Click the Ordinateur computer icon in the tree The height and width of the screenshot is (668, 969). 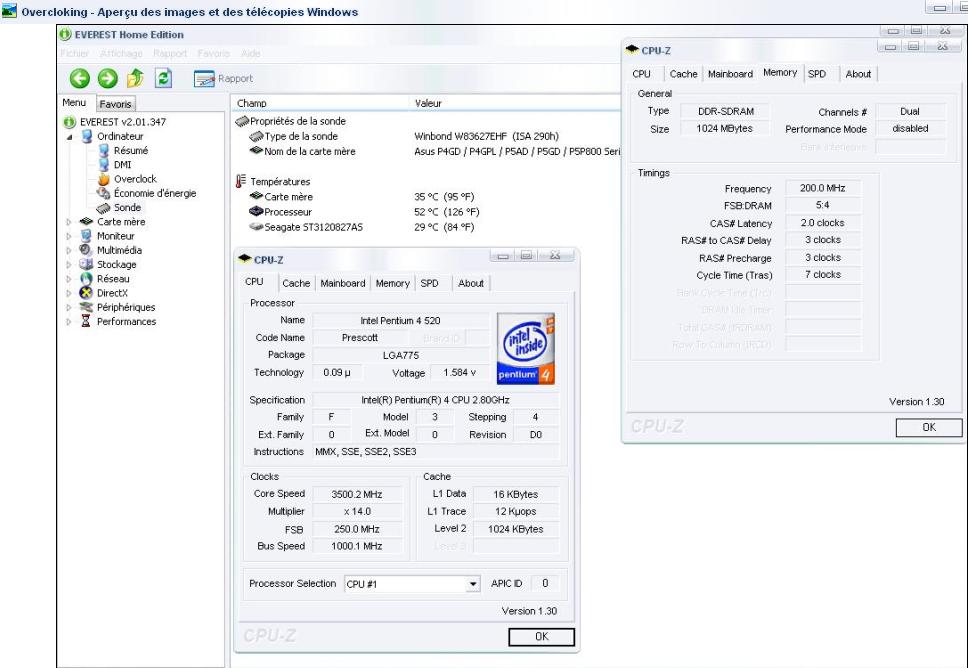87,137
